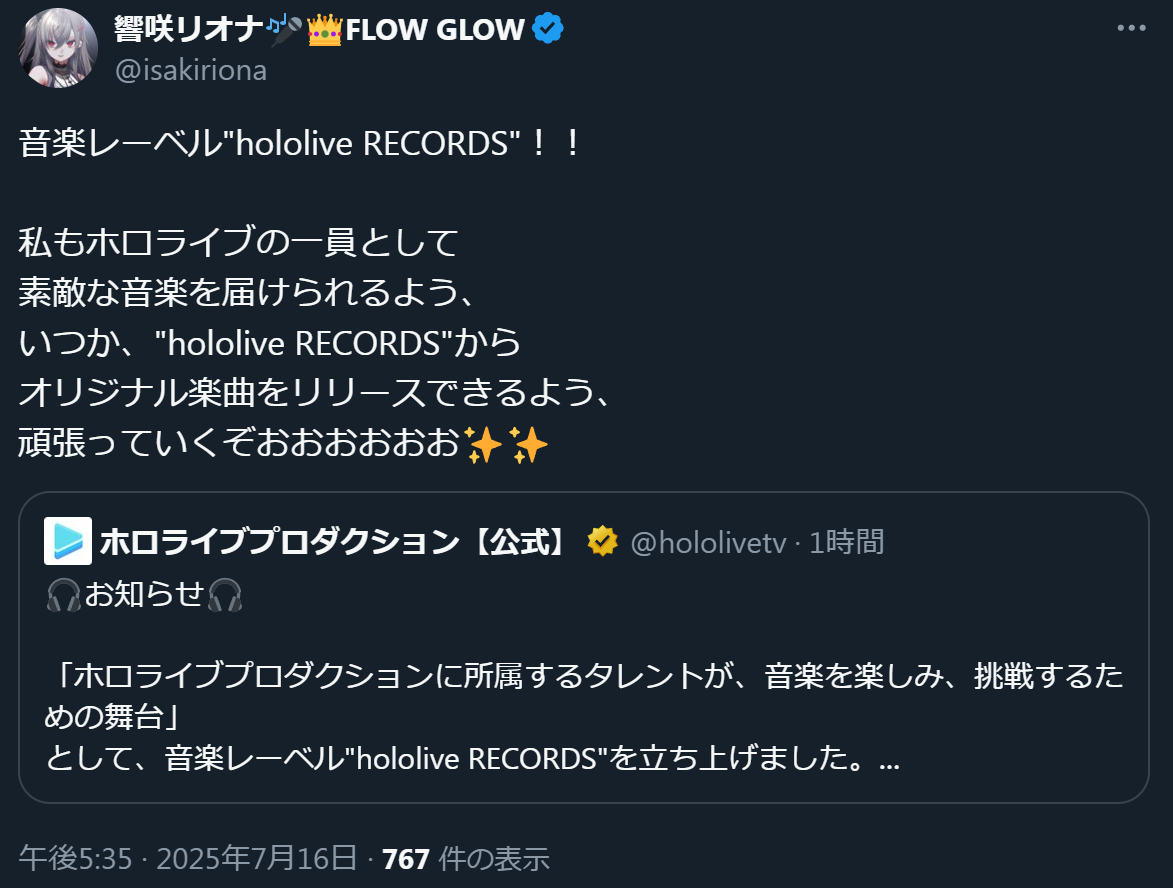
Task: Click the ホロライブプロダクション【公式】 name
Action: coord(334,542)
